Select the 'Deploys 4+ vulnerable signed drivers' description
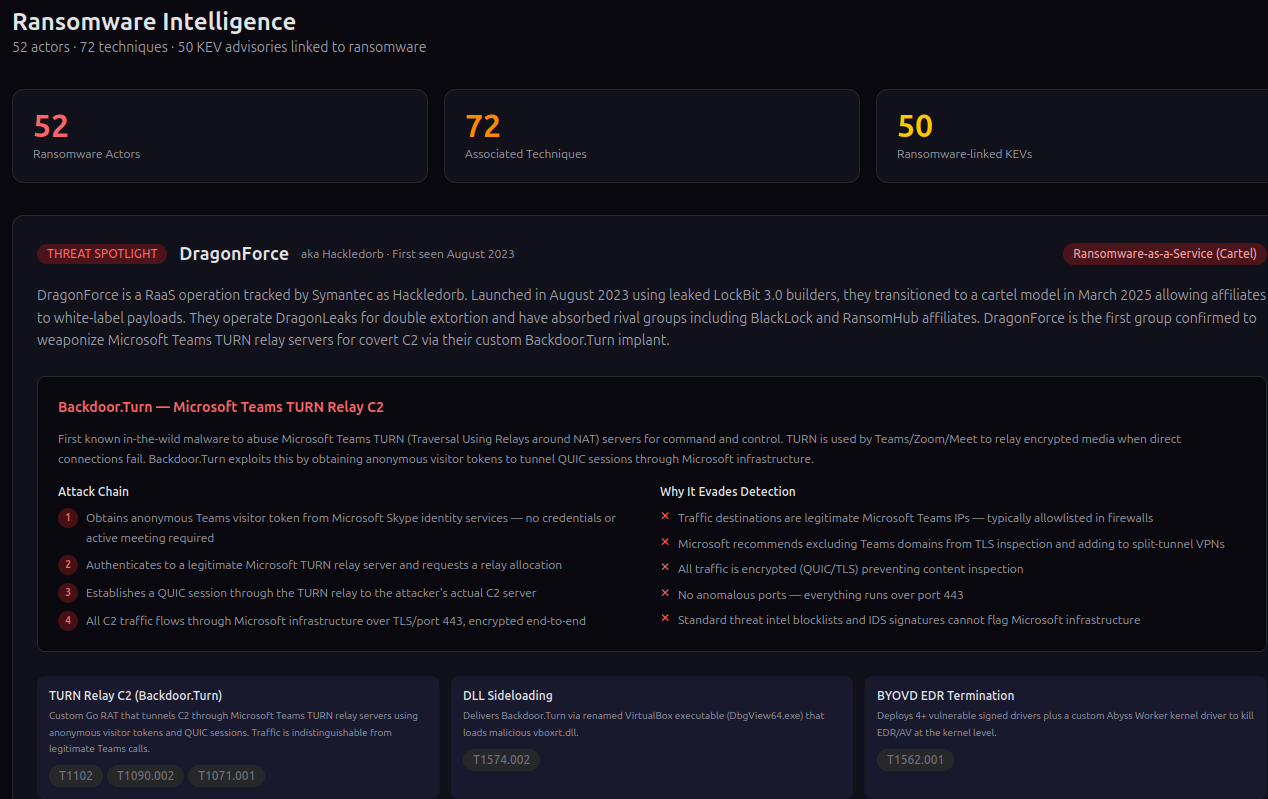This screenshot has height=799, width=1268. (1065, 724)
